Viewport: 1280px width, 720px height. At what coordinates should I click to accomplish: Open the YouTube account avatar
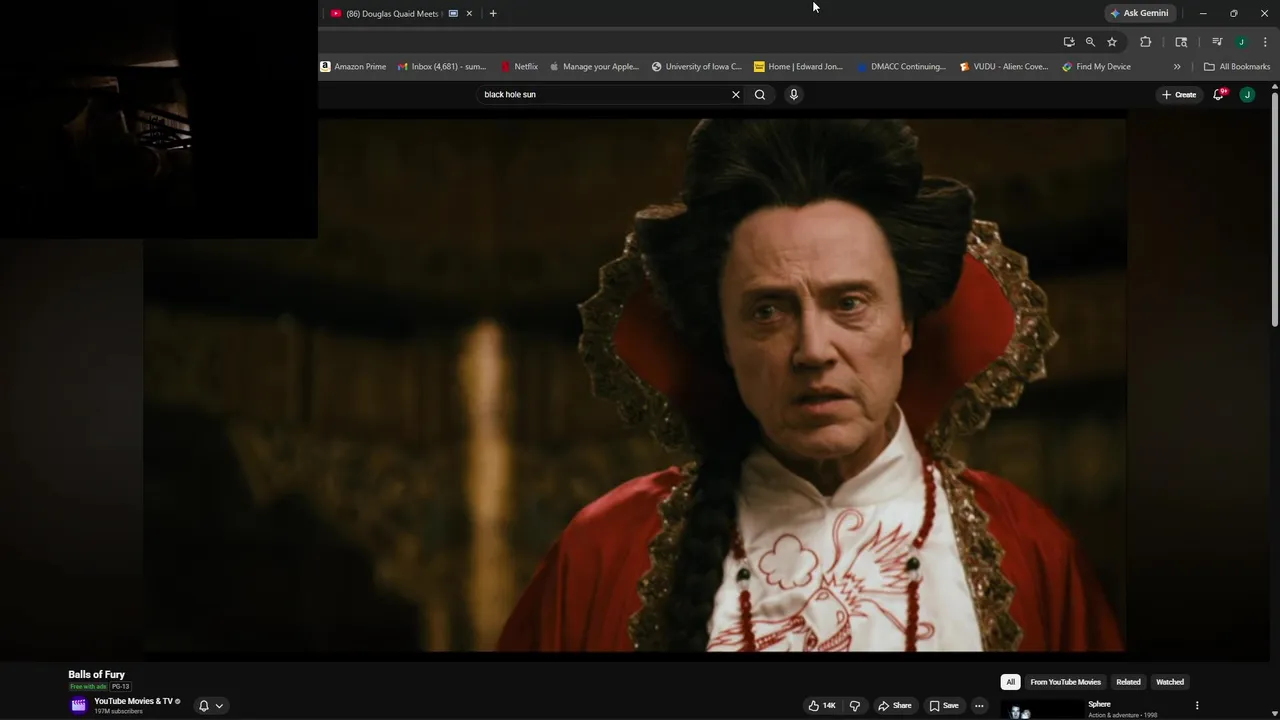coord(1247,94)
